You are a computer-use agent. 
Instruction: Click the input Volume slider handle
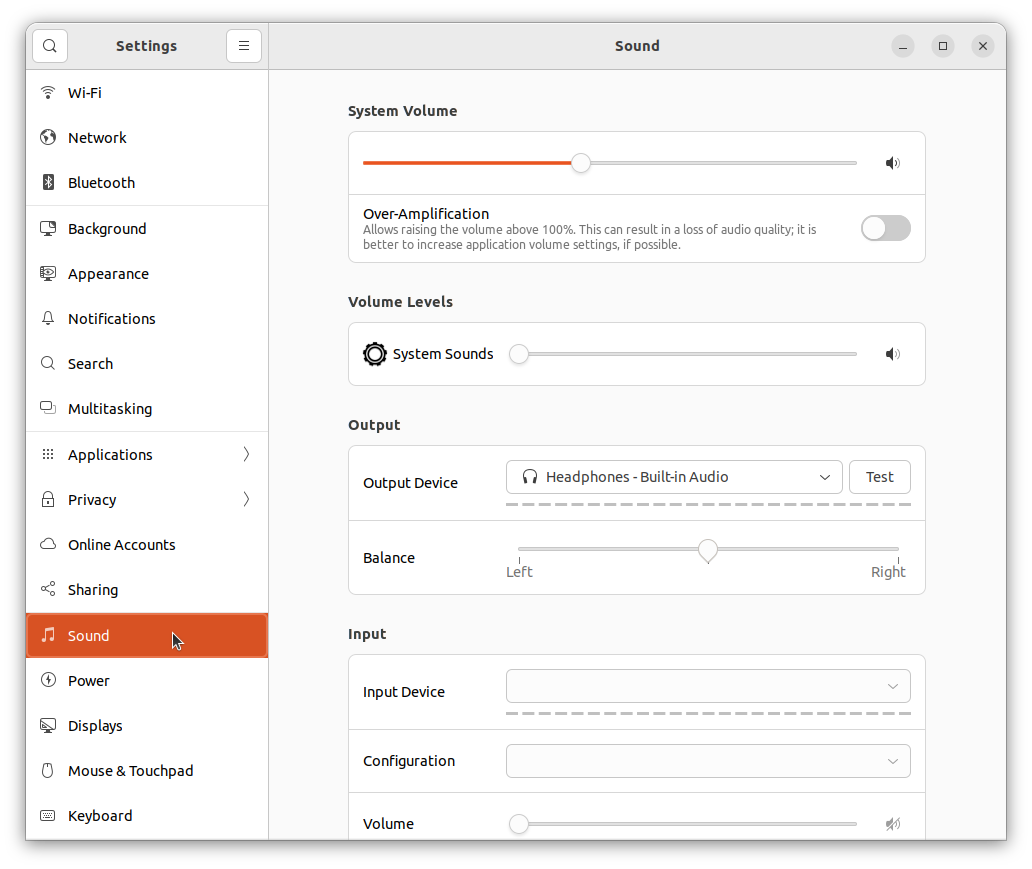pyautogui.click(x=519, y=824)
